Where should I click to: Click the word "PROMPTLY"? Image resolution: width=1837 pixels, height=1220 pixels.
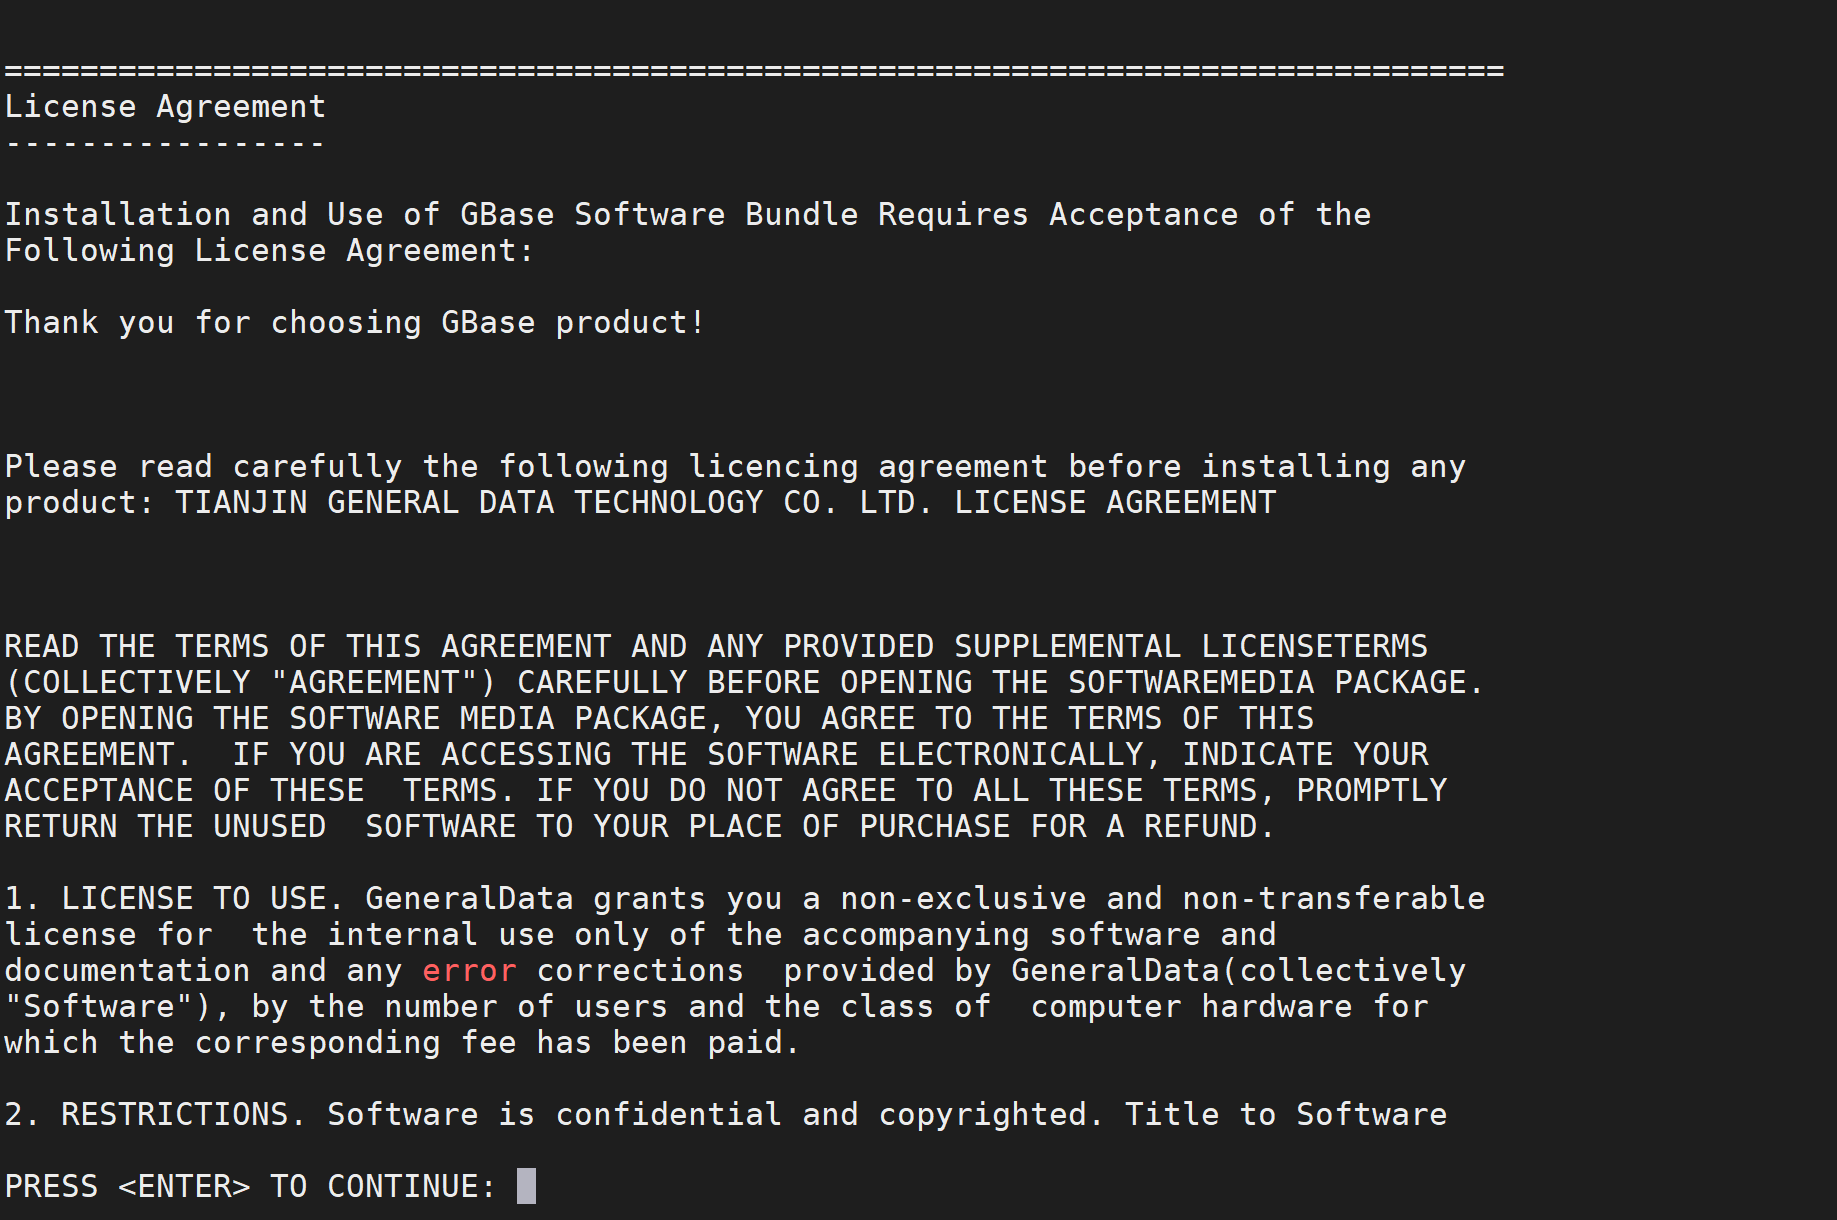click(1372, 791)
